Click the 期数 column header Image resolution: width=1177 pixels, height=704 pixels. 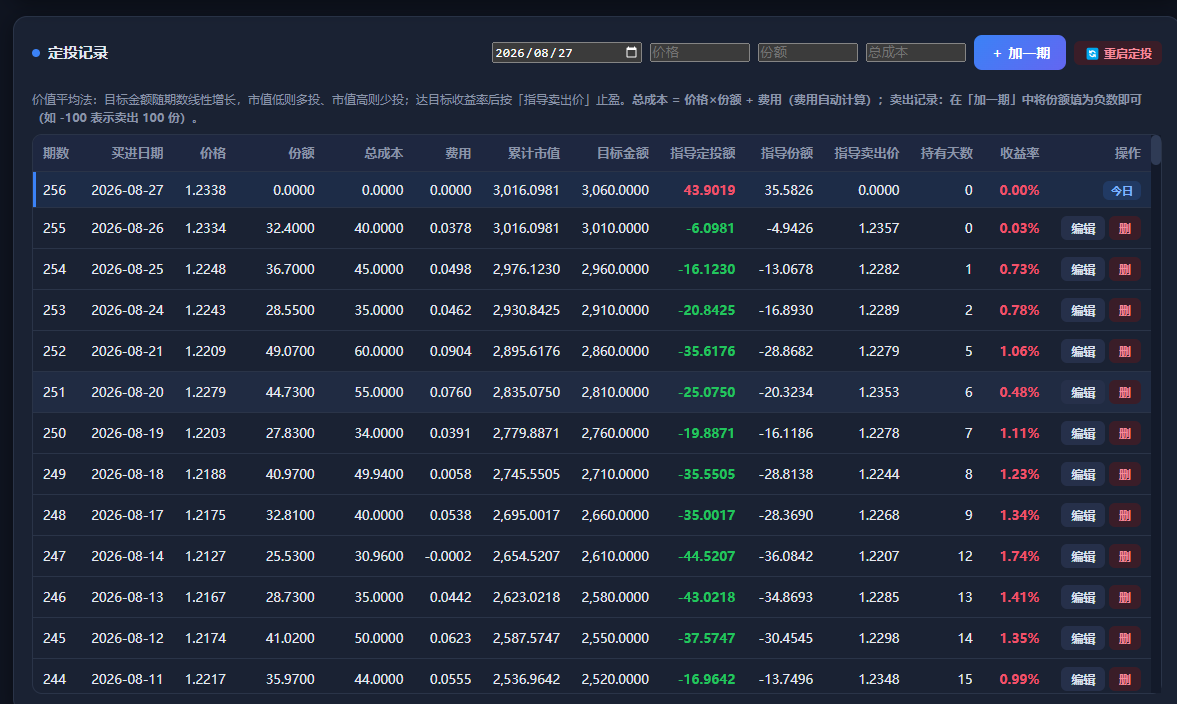click(56, 153)
